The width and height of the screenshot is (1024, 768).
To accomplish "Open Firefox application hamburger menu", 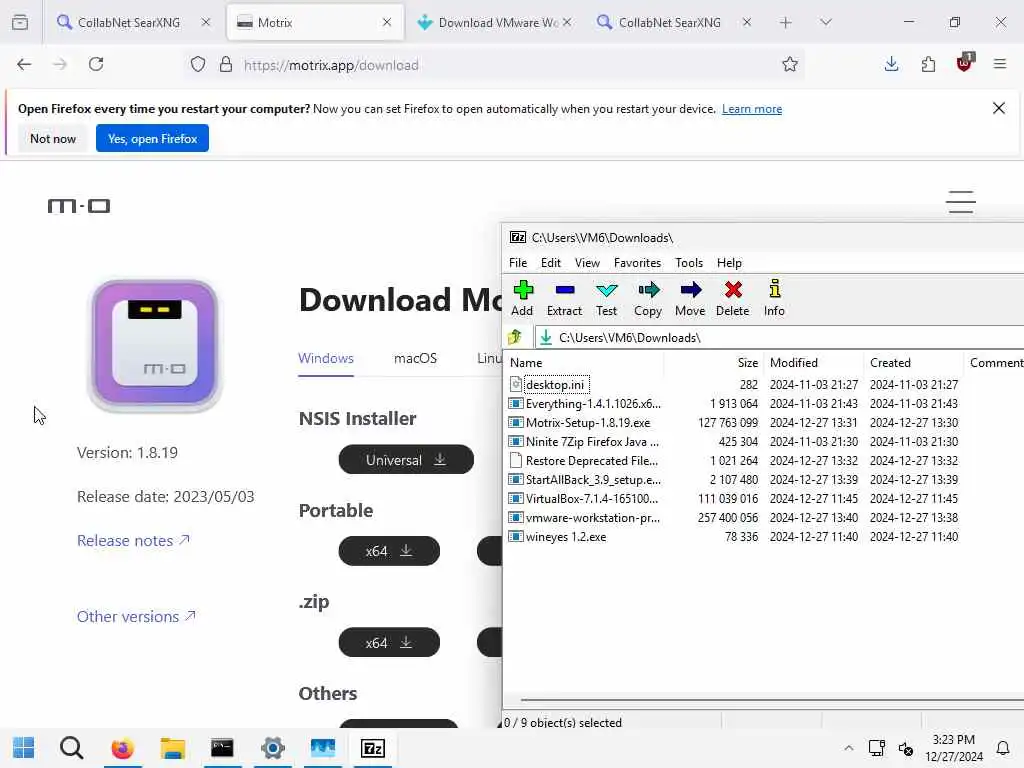I will point(1000,64).
